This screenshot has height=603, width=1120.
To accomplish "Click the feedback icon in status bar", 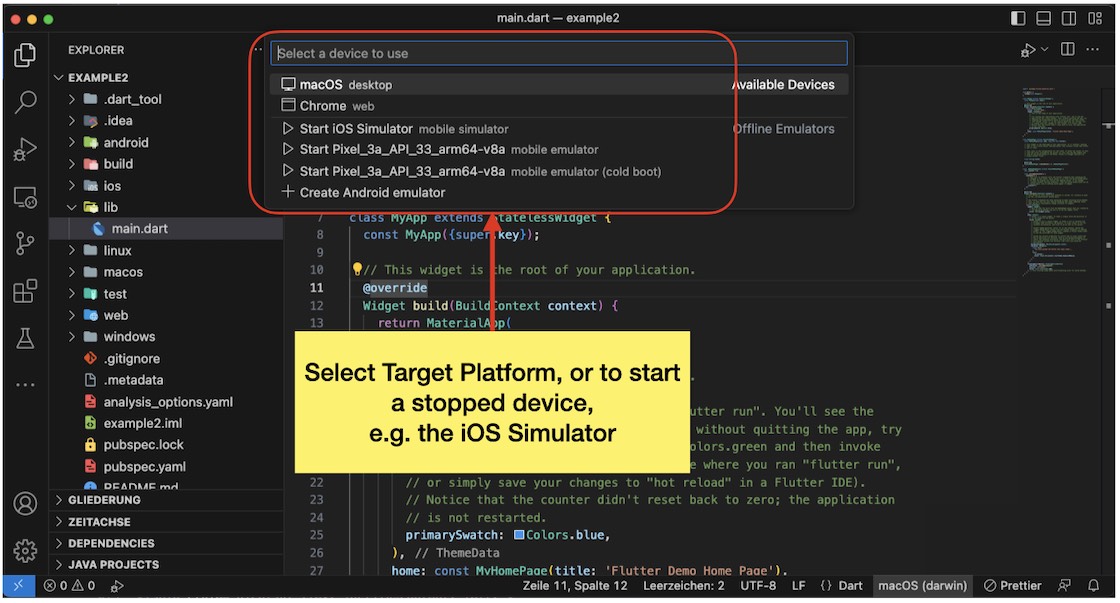I will (x=1064, y=586).
